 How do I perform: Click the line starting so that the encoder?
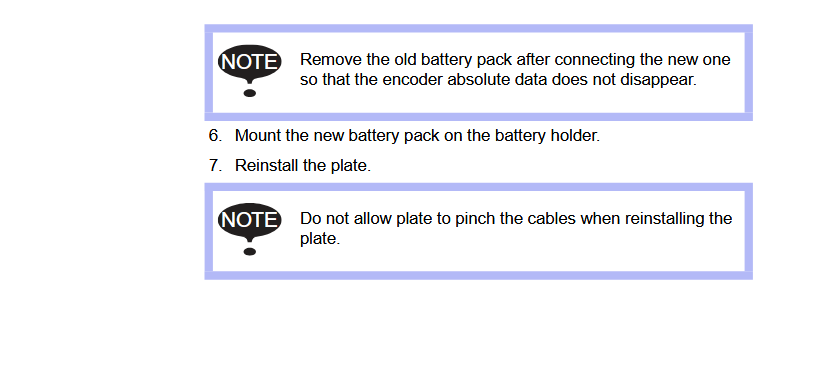(498, 80)
